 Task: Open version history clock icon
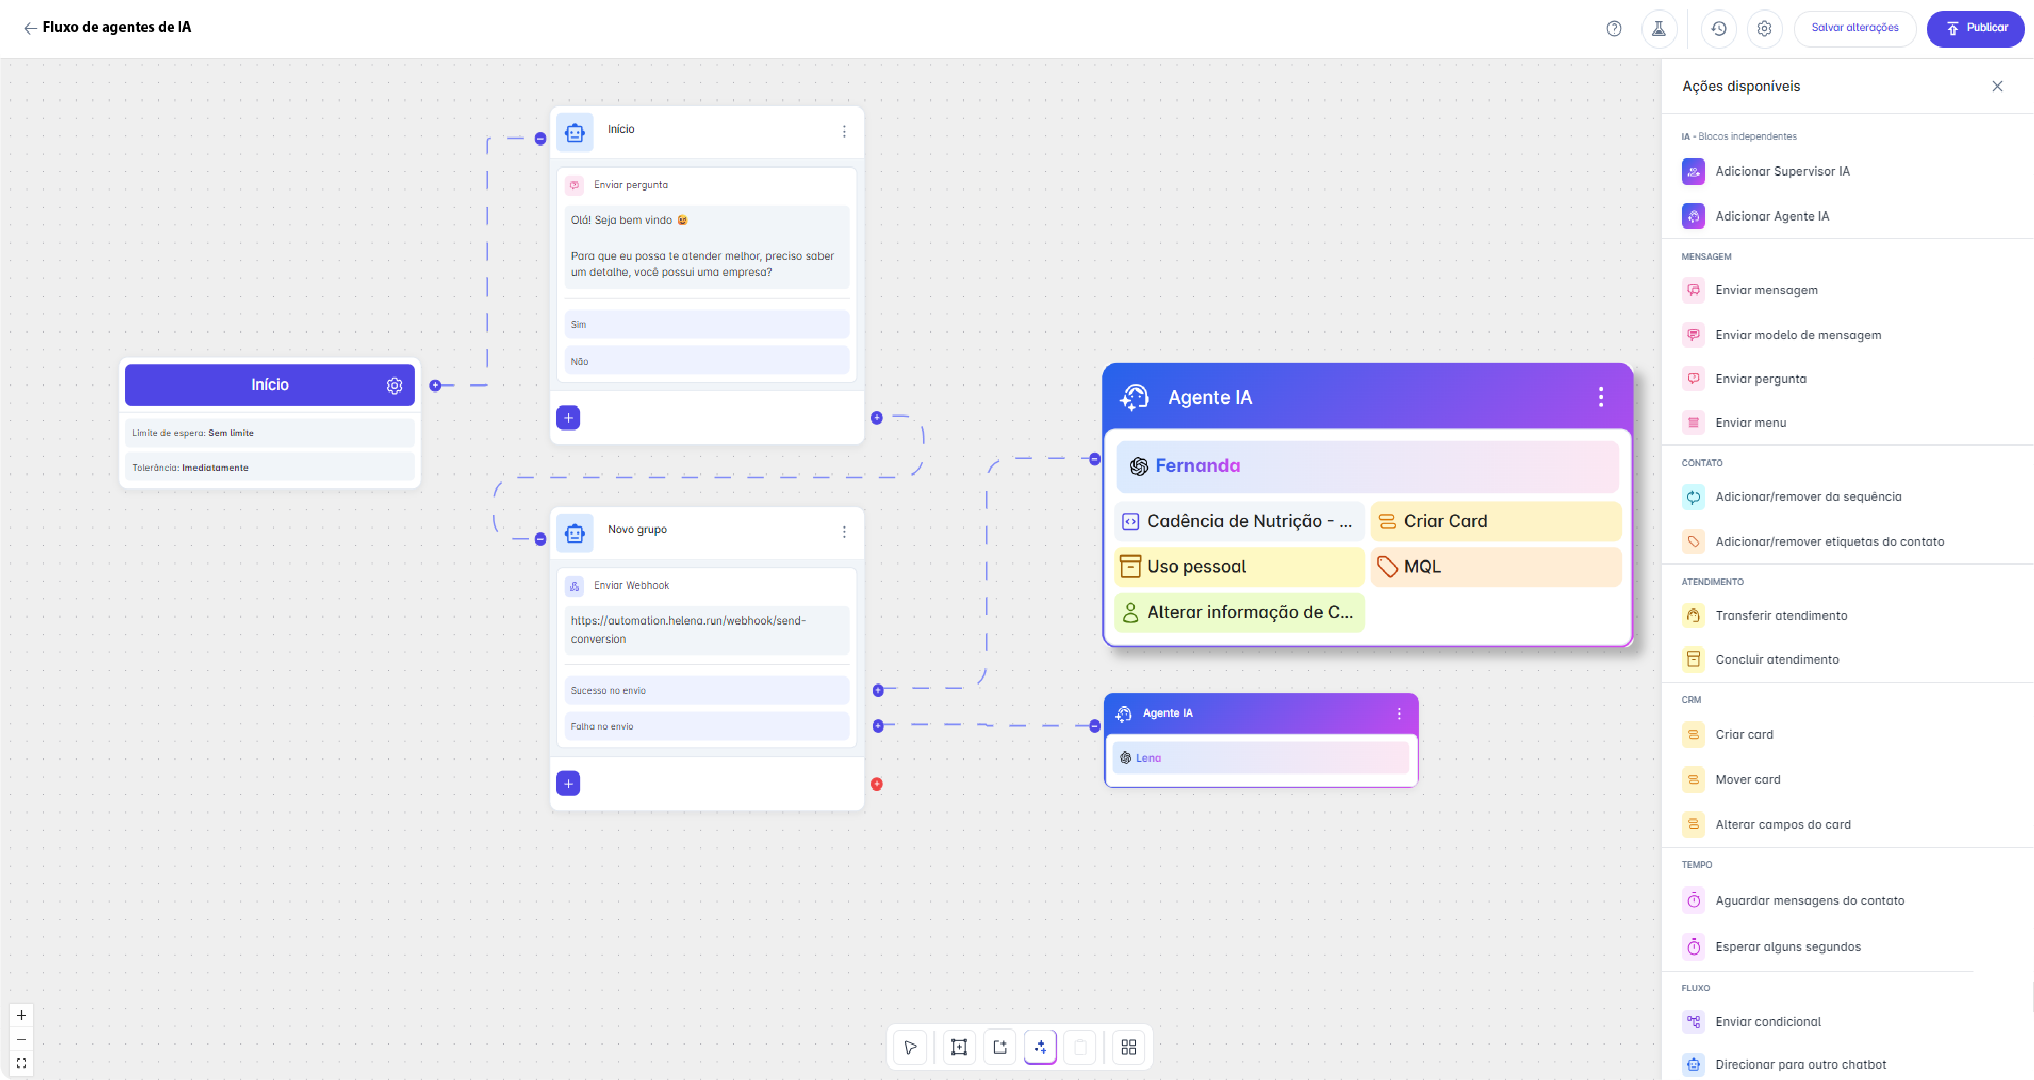coord(1719,28)
